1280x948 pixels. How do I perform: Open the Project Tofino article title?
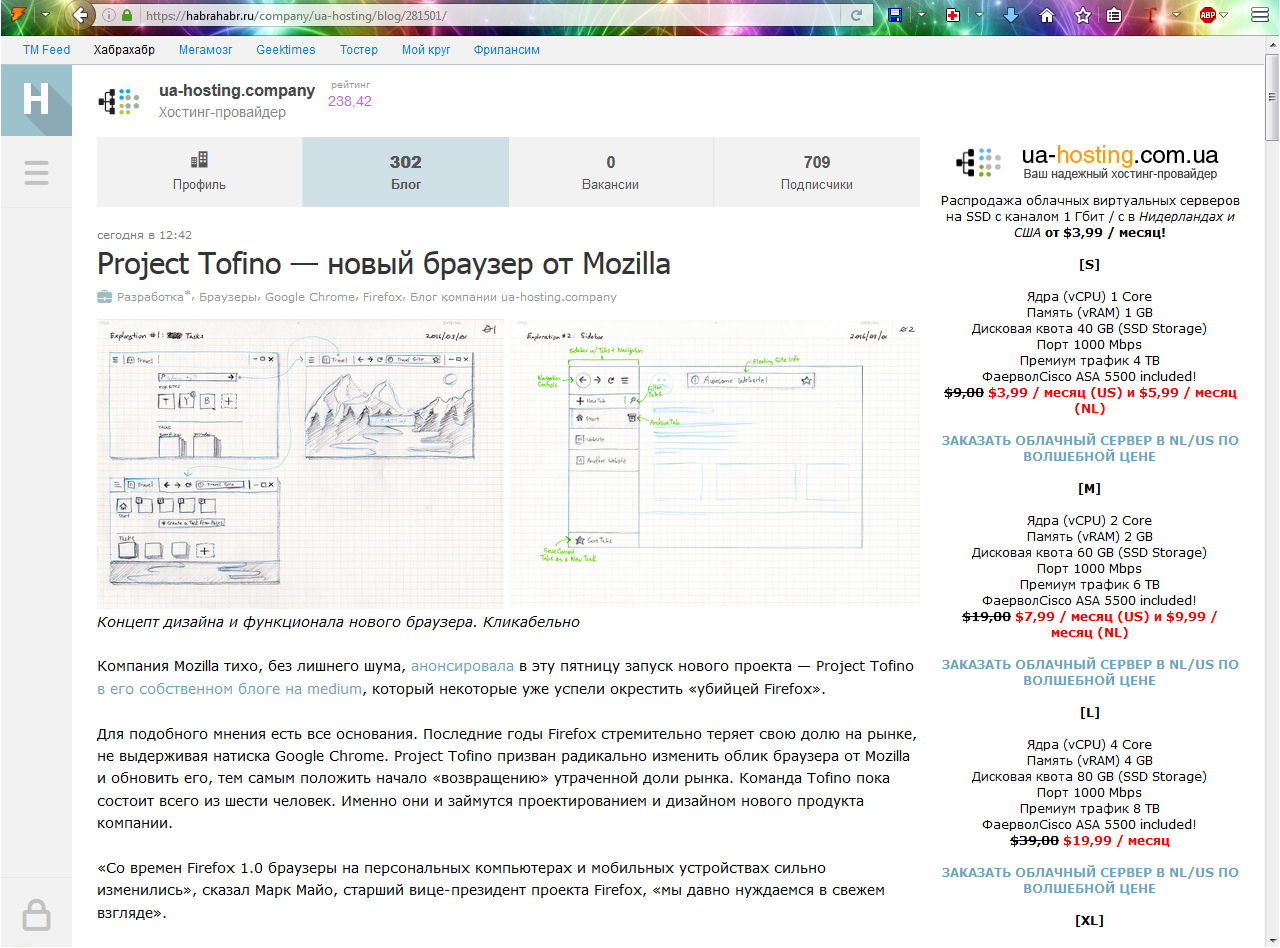tap(384, 264)
